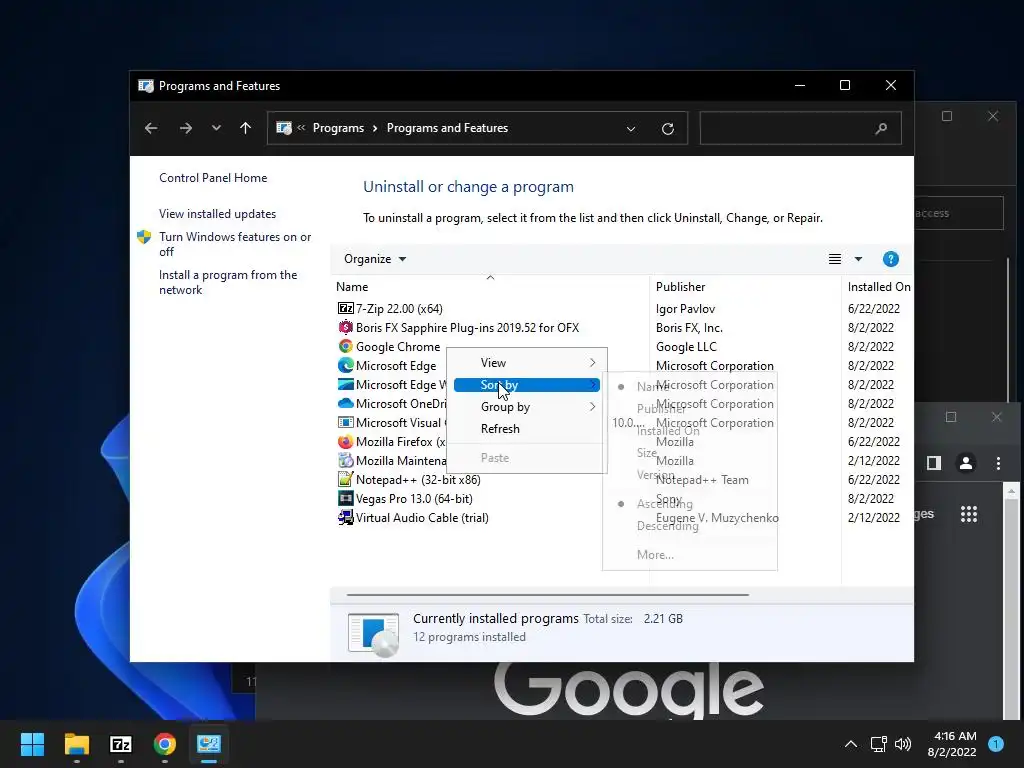Screen dimensions: 1024x768
Task: Expand the breadcrumb double chevron
Action: click(x=301, y=128)
